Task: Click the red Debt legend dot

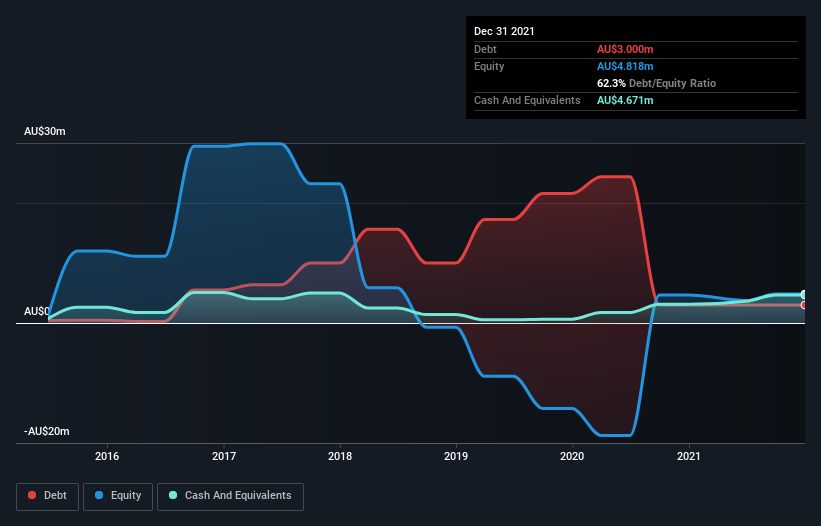Action: [32, 495]
